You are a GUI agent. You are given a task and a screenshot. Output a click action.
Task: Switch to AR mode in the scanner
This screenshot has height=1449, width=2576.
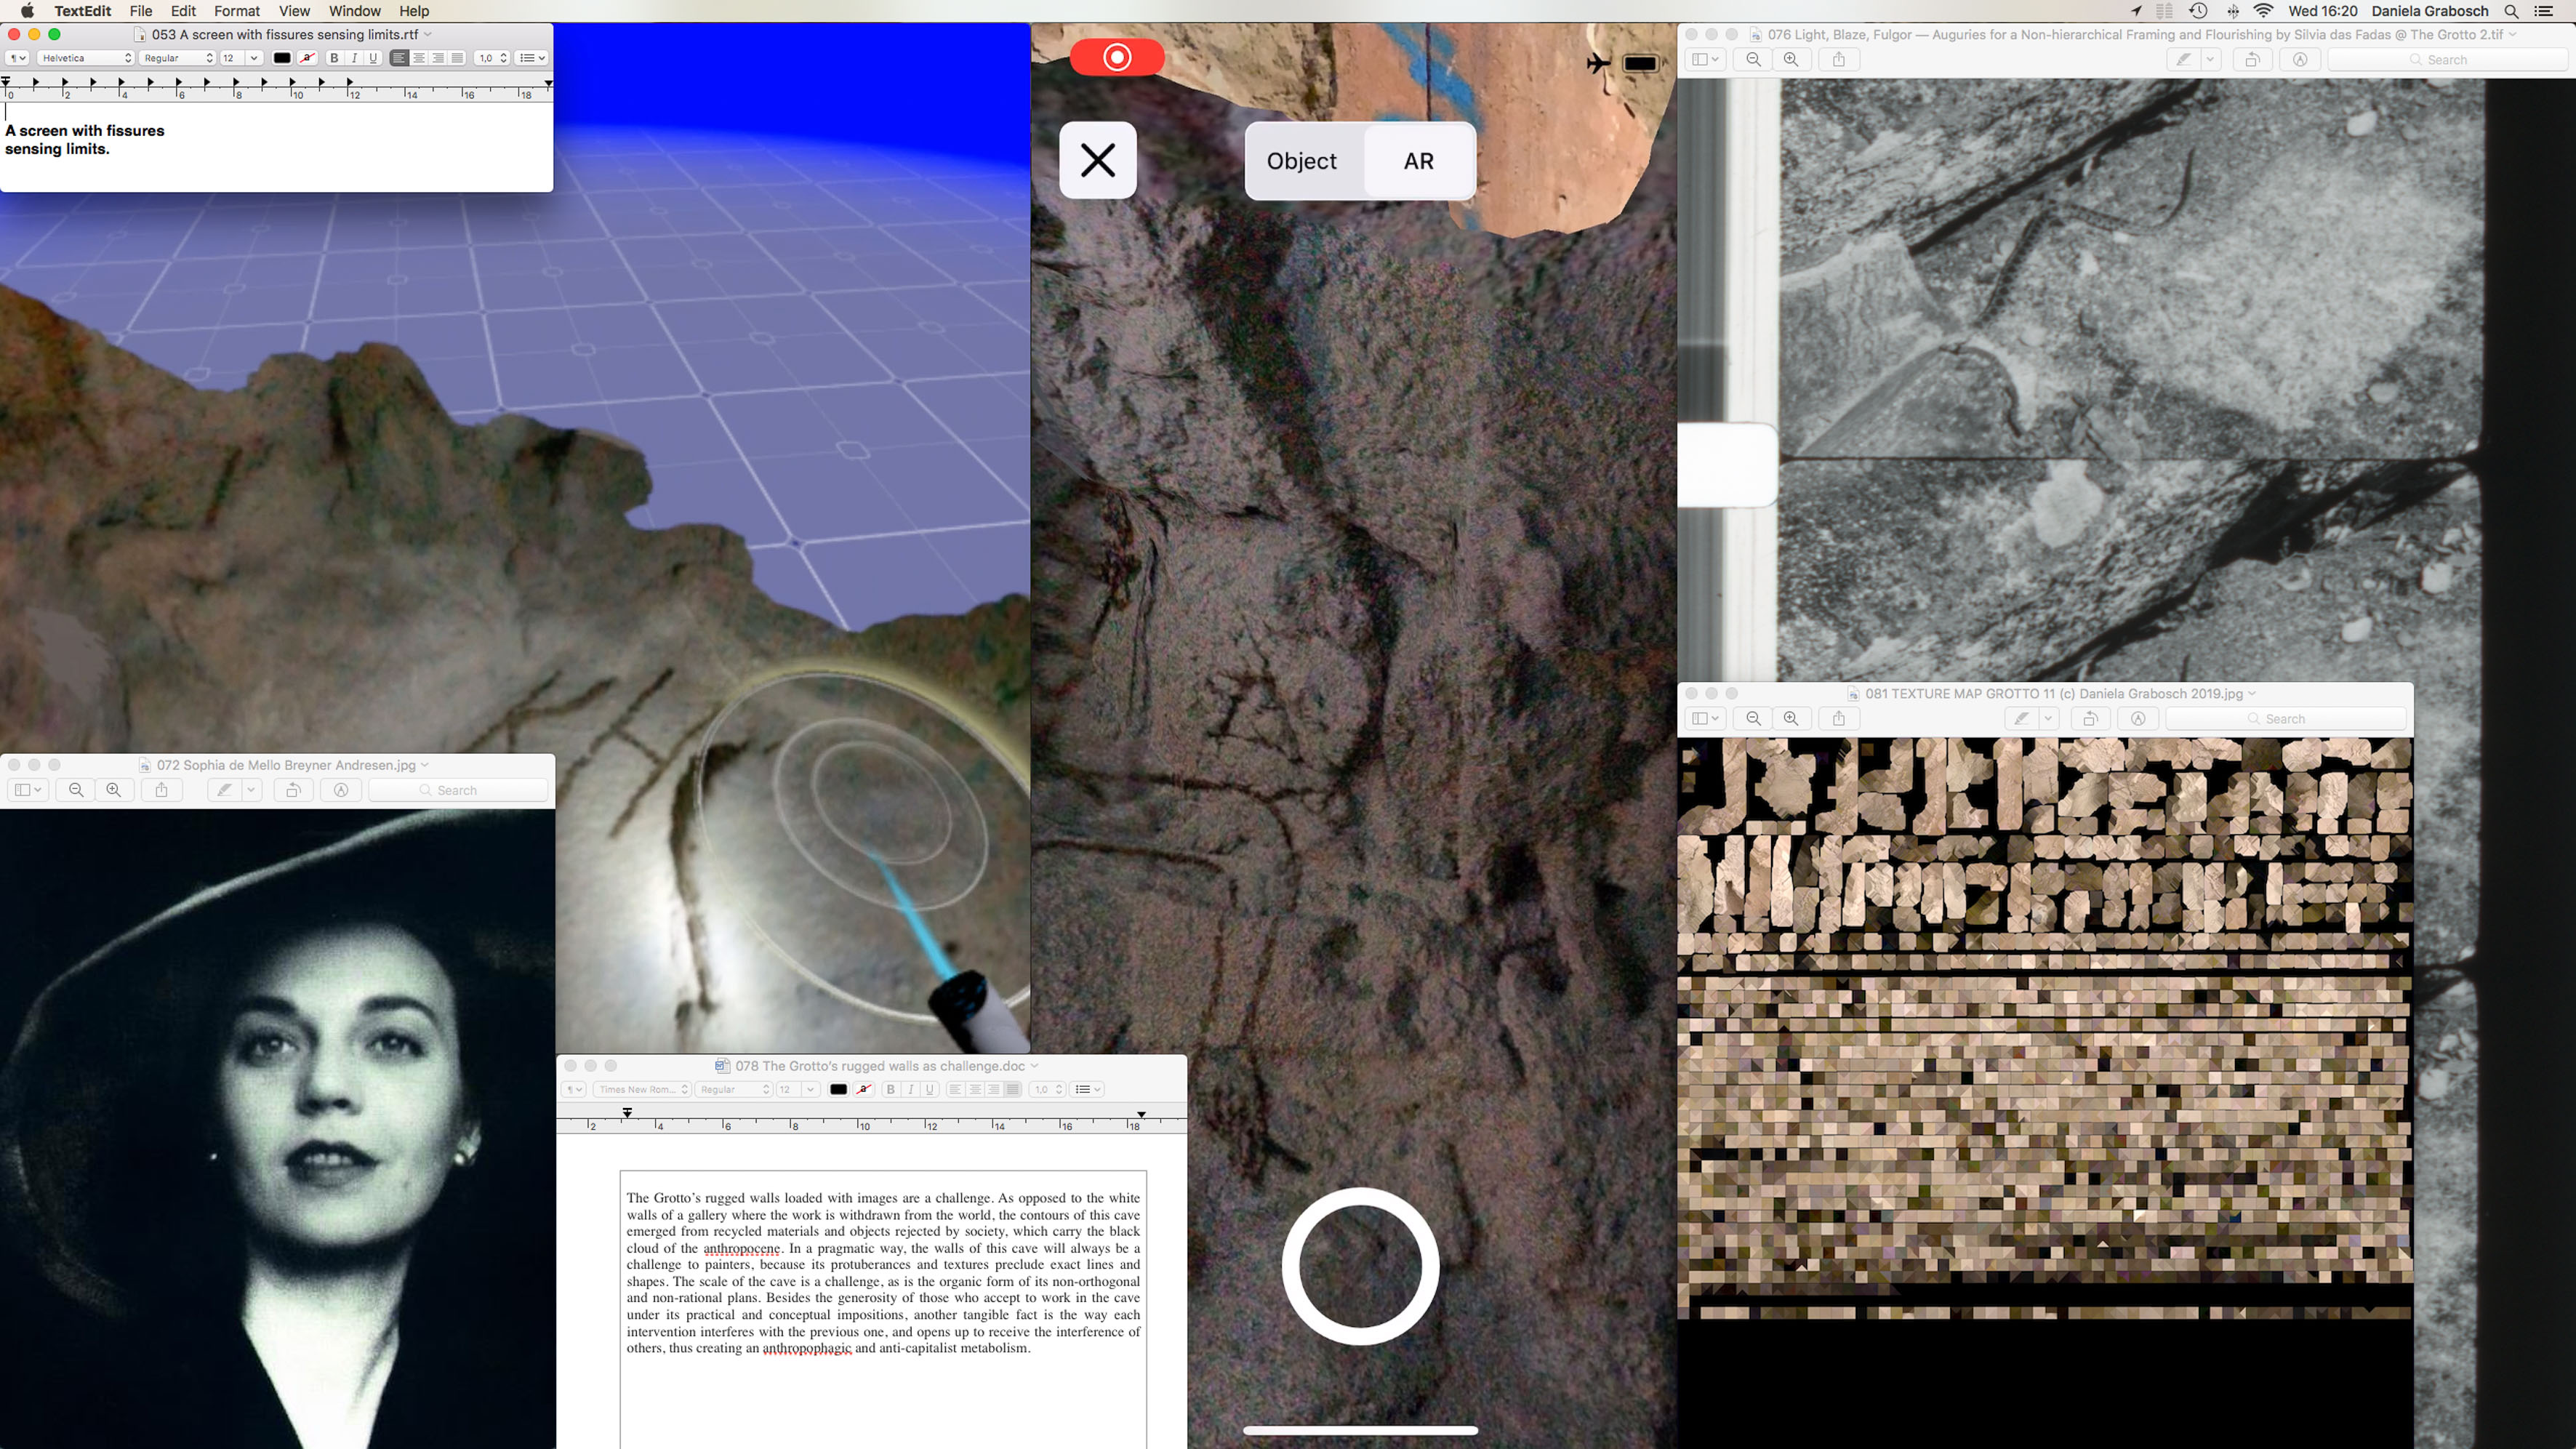(x=1419, y=161)
